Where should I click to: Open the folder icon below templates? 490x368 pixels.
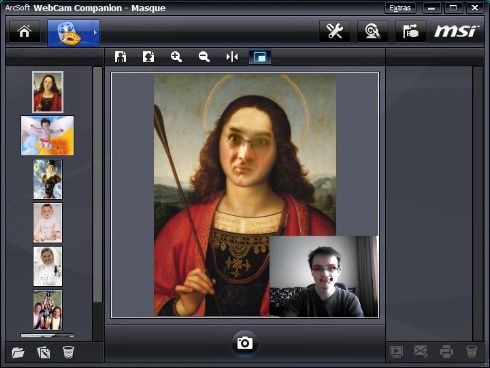18,352
